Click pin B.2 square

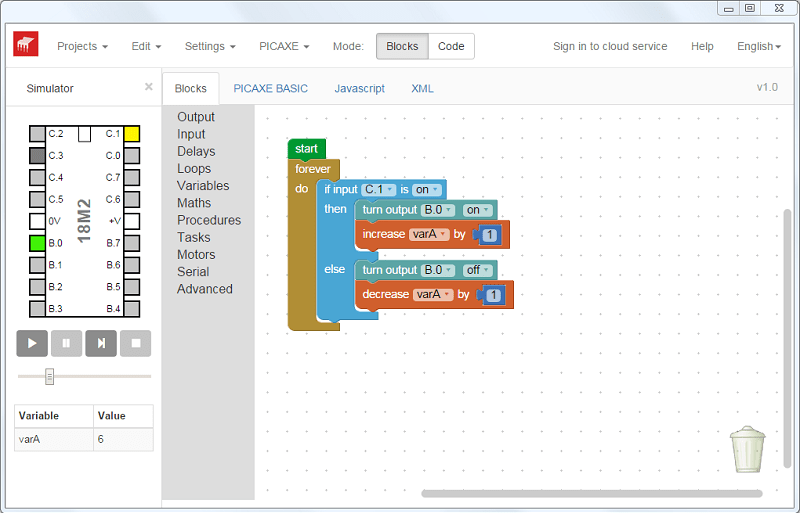click(x=37, y=287)
